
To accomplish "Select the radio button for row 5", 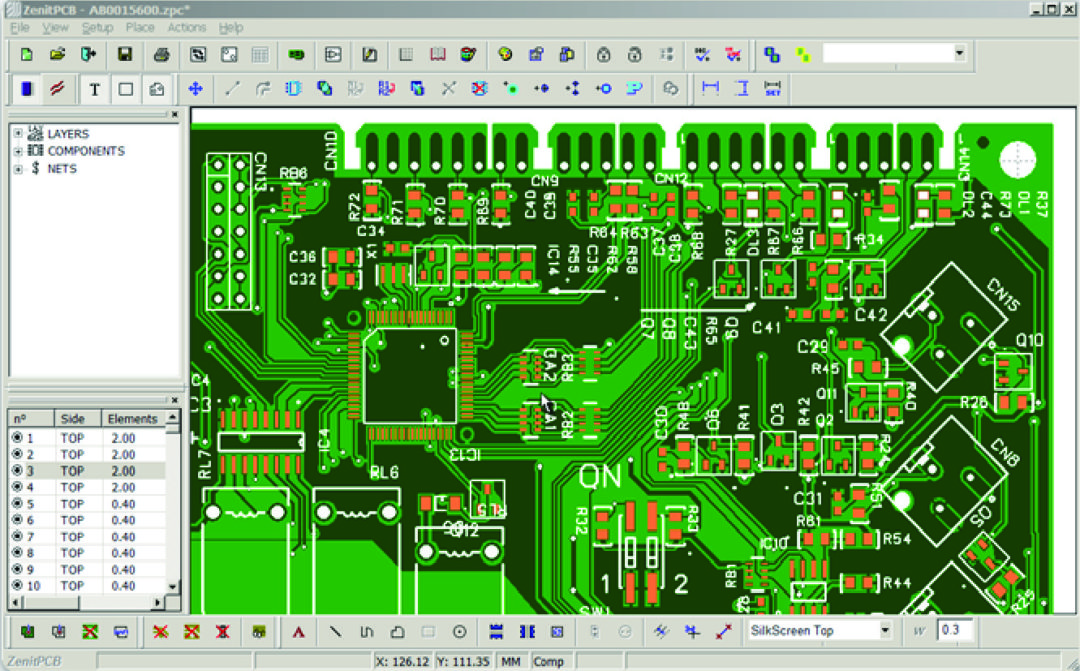I will [17, 504].
